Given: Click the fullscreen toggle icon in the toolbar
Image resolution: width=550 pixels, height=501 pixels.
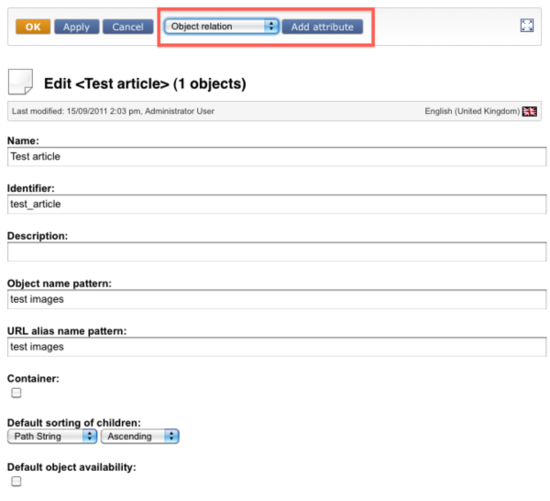Looking at the screenshot, I should [527, 26].
